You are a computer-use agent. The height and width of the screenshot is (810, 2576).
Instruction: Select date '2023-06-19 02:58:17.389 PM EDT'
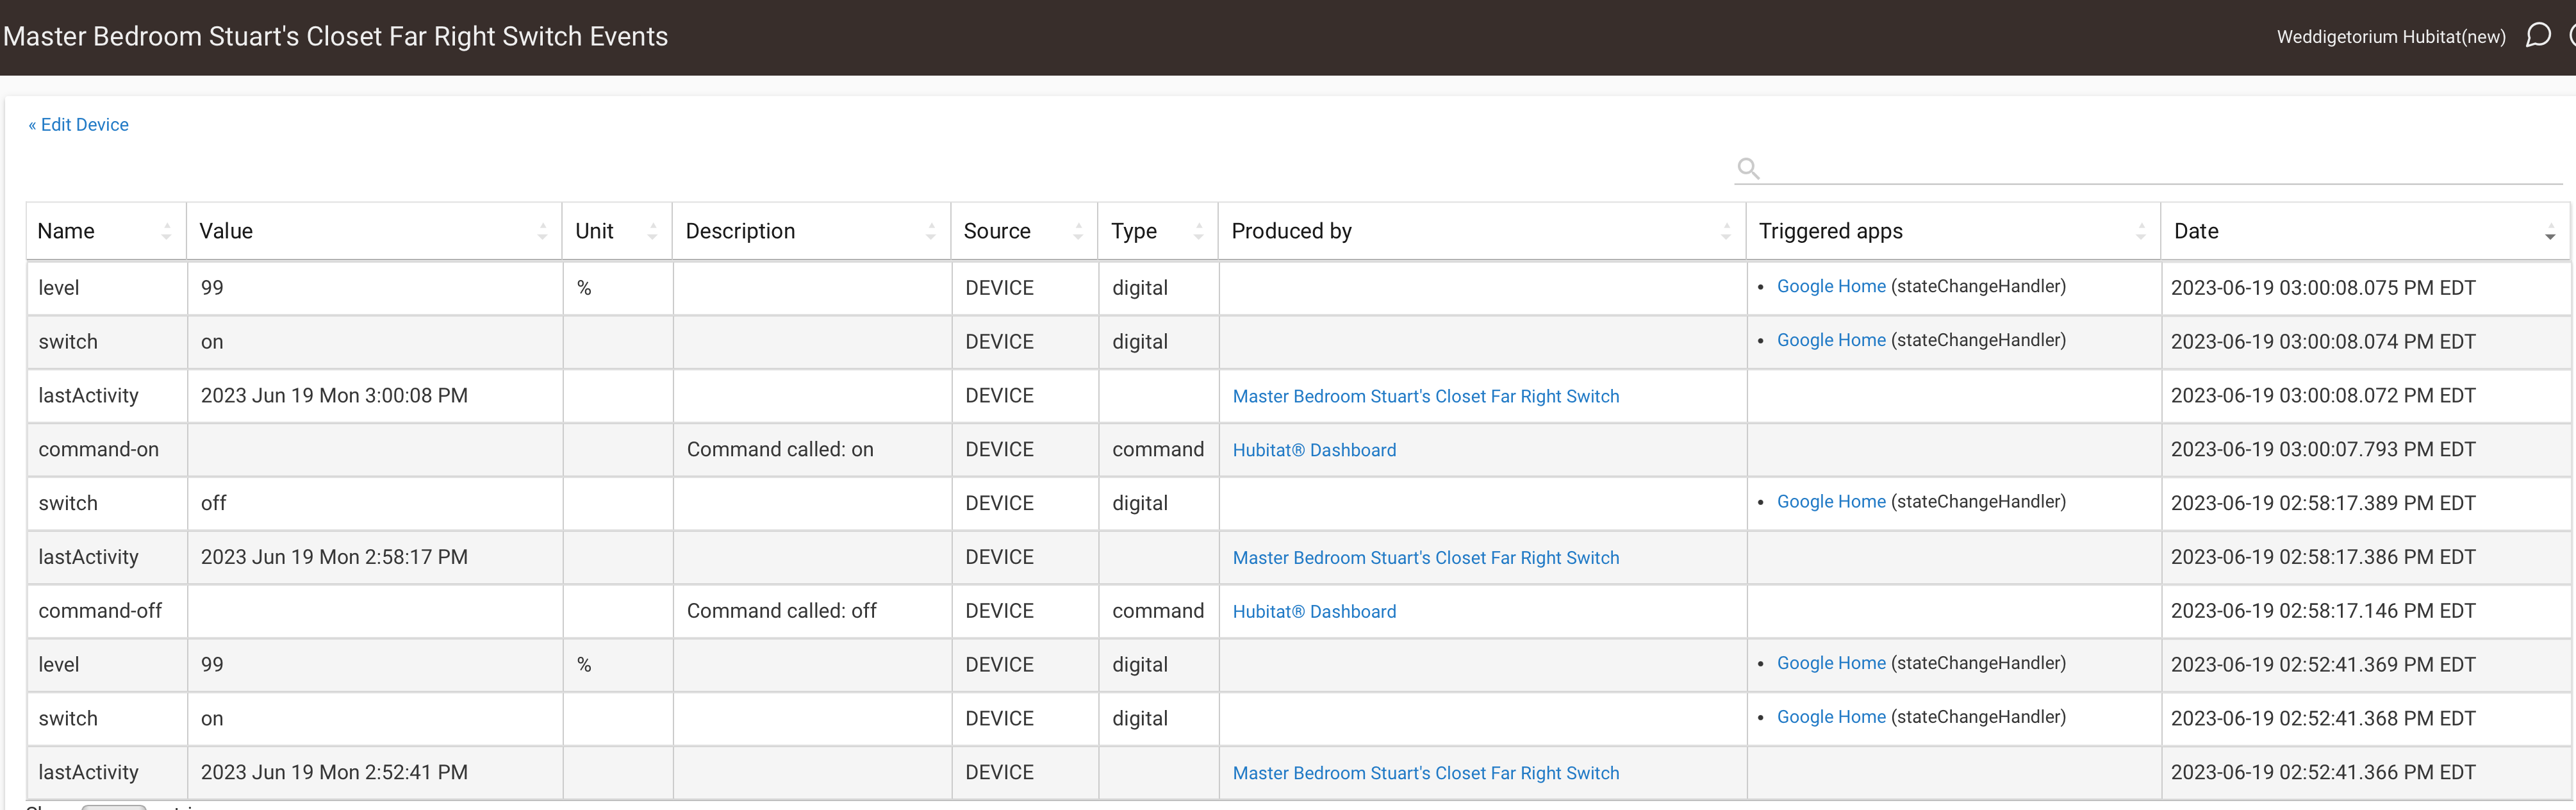point(2323,503)
